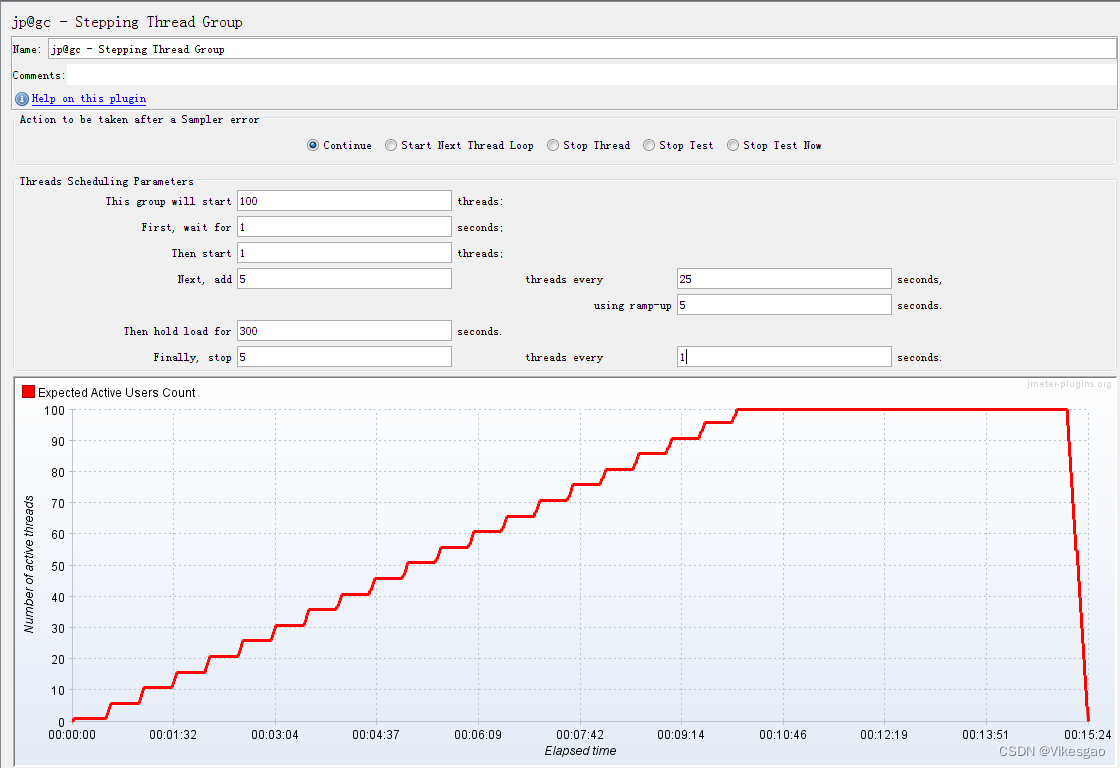
Task: Select the Stop Test radio button
Action: click(649, 145)
